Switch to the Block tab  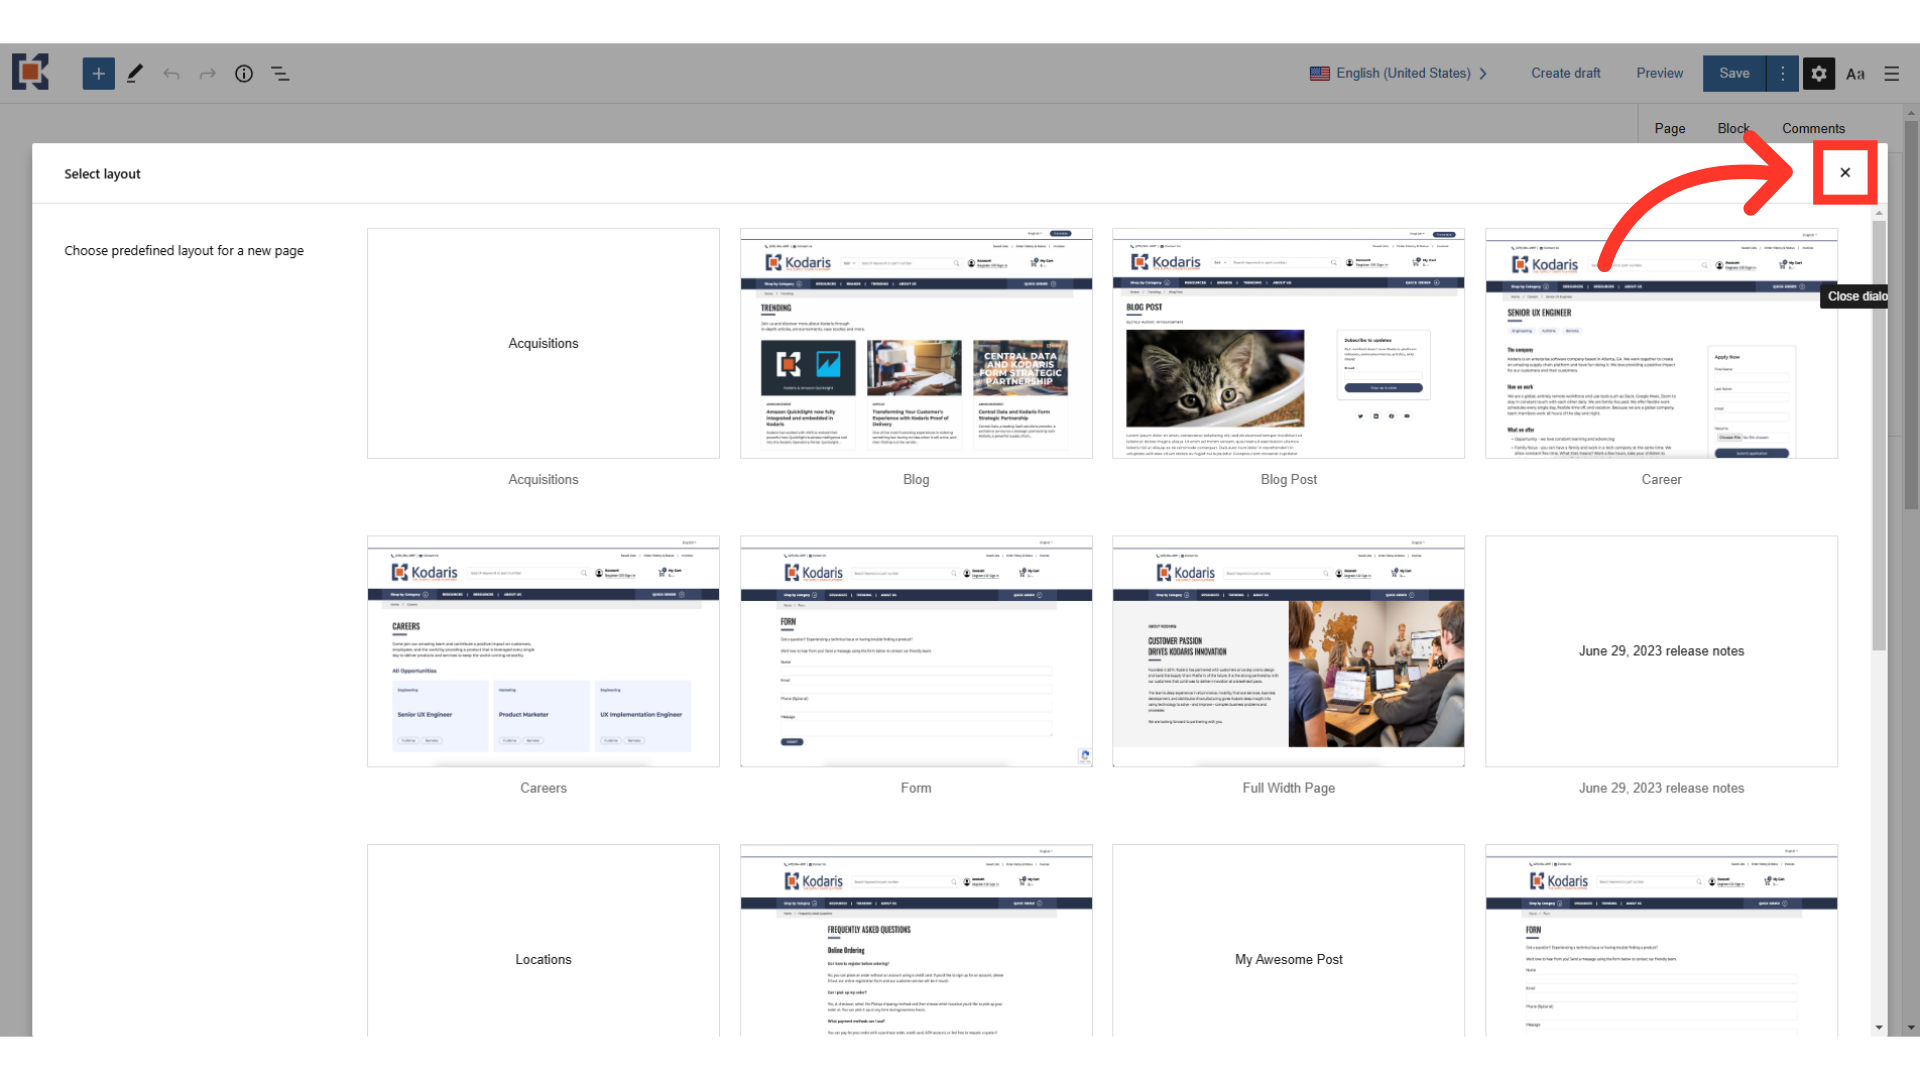coord(1733,128)
